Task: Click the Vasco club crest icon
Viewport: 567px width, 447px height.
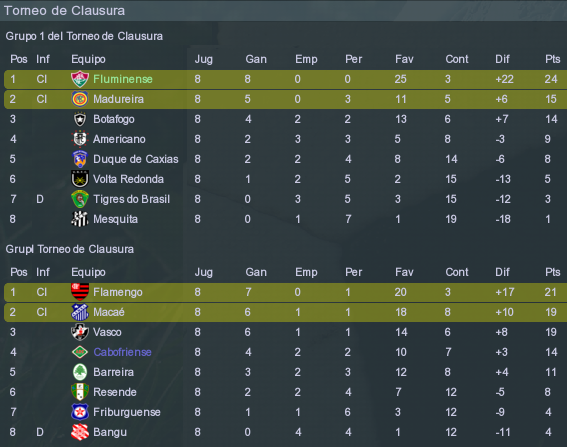Action: [80, 332]
